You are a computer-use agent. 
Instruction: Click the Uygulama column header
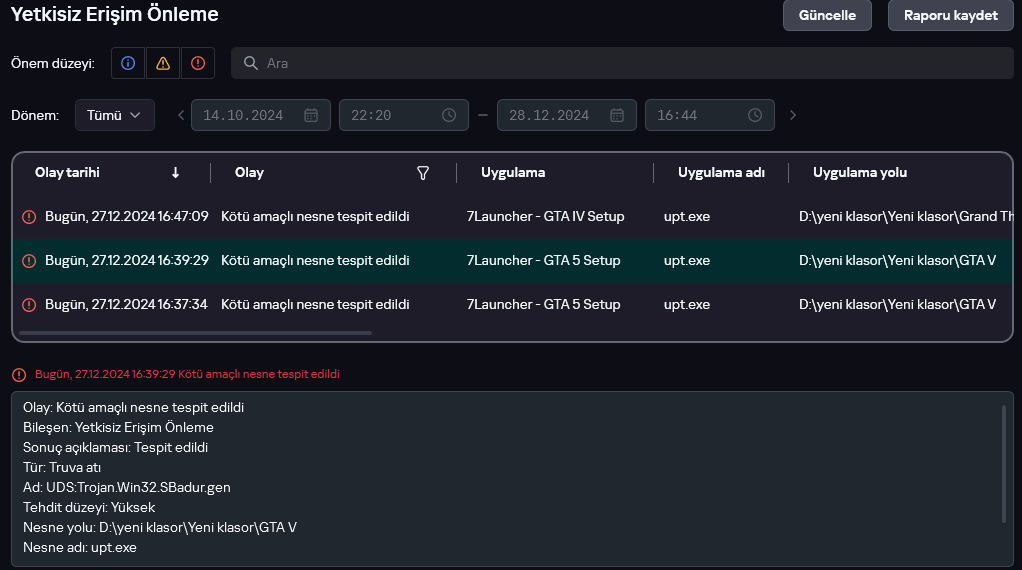pyautogui.click(x=513, y=173)
